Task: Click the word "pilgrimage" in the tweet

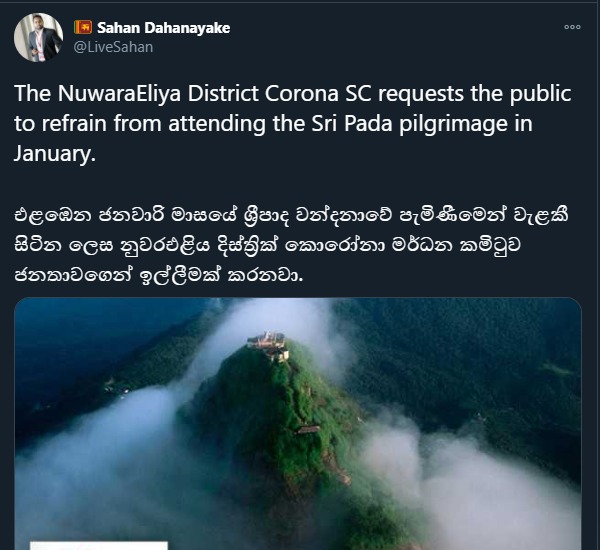Action: [454, 124]
